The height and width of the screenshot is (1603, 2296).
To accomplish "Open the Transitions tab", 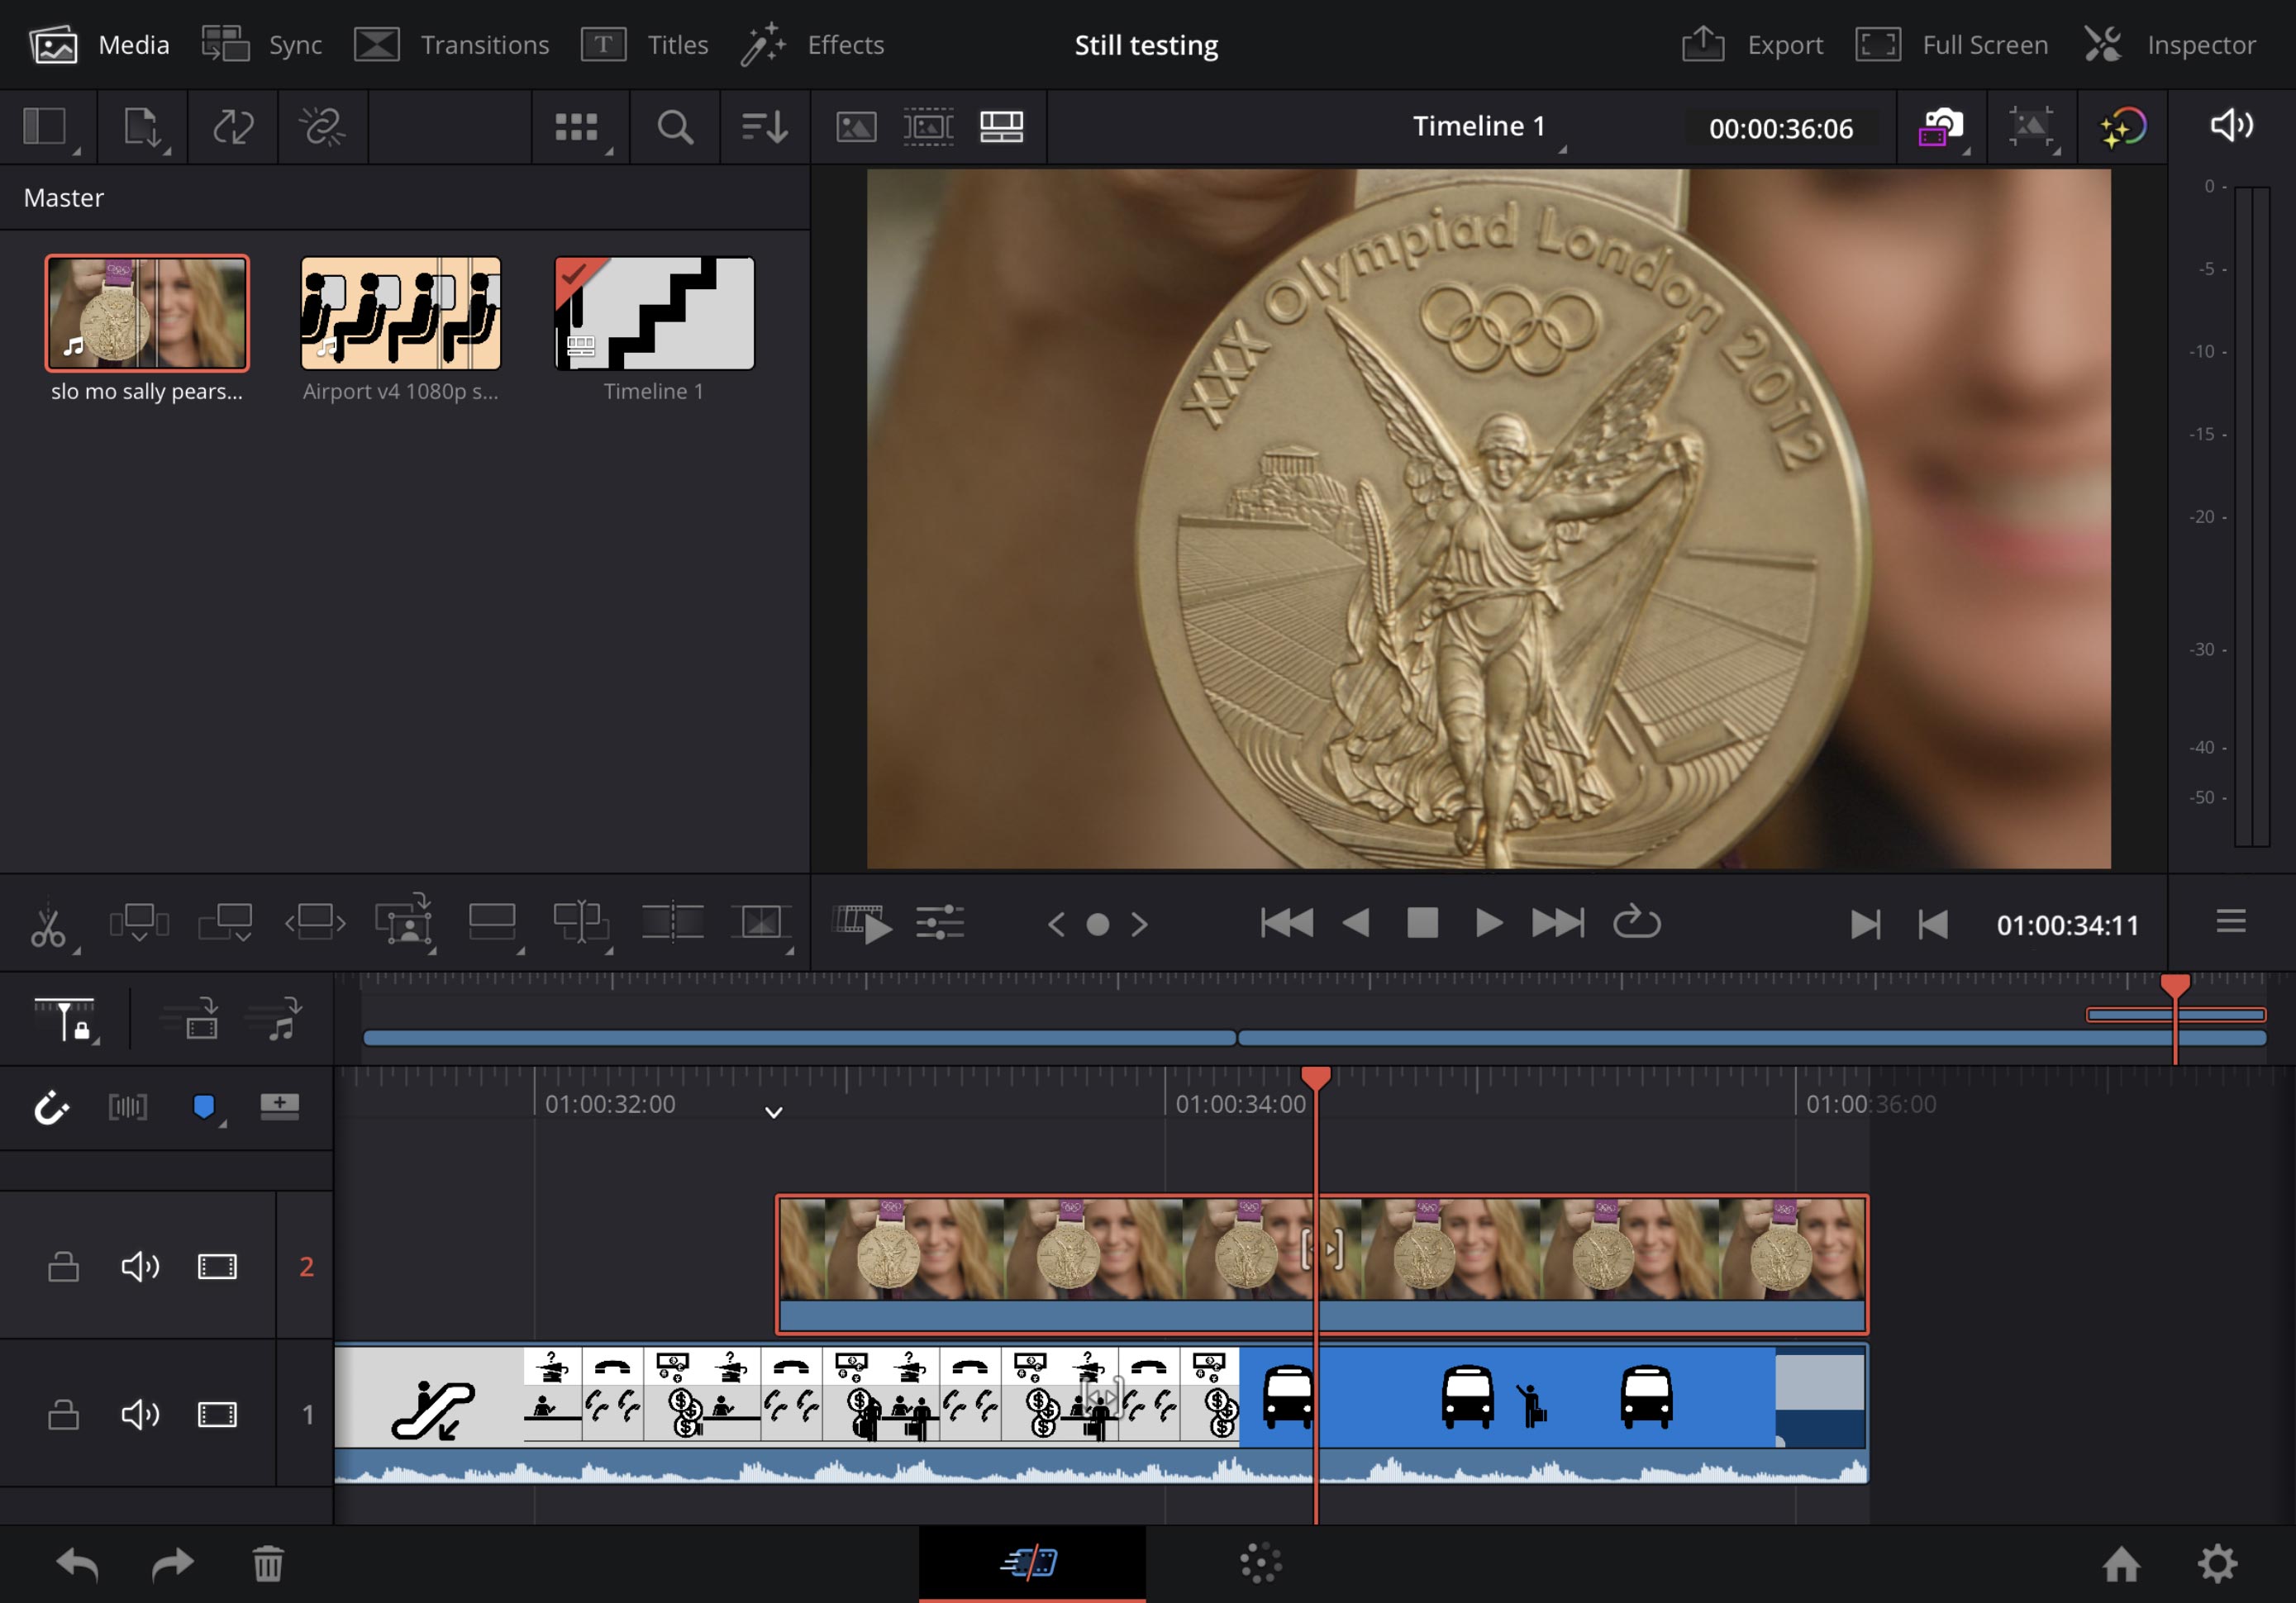I will coord(452,45).
